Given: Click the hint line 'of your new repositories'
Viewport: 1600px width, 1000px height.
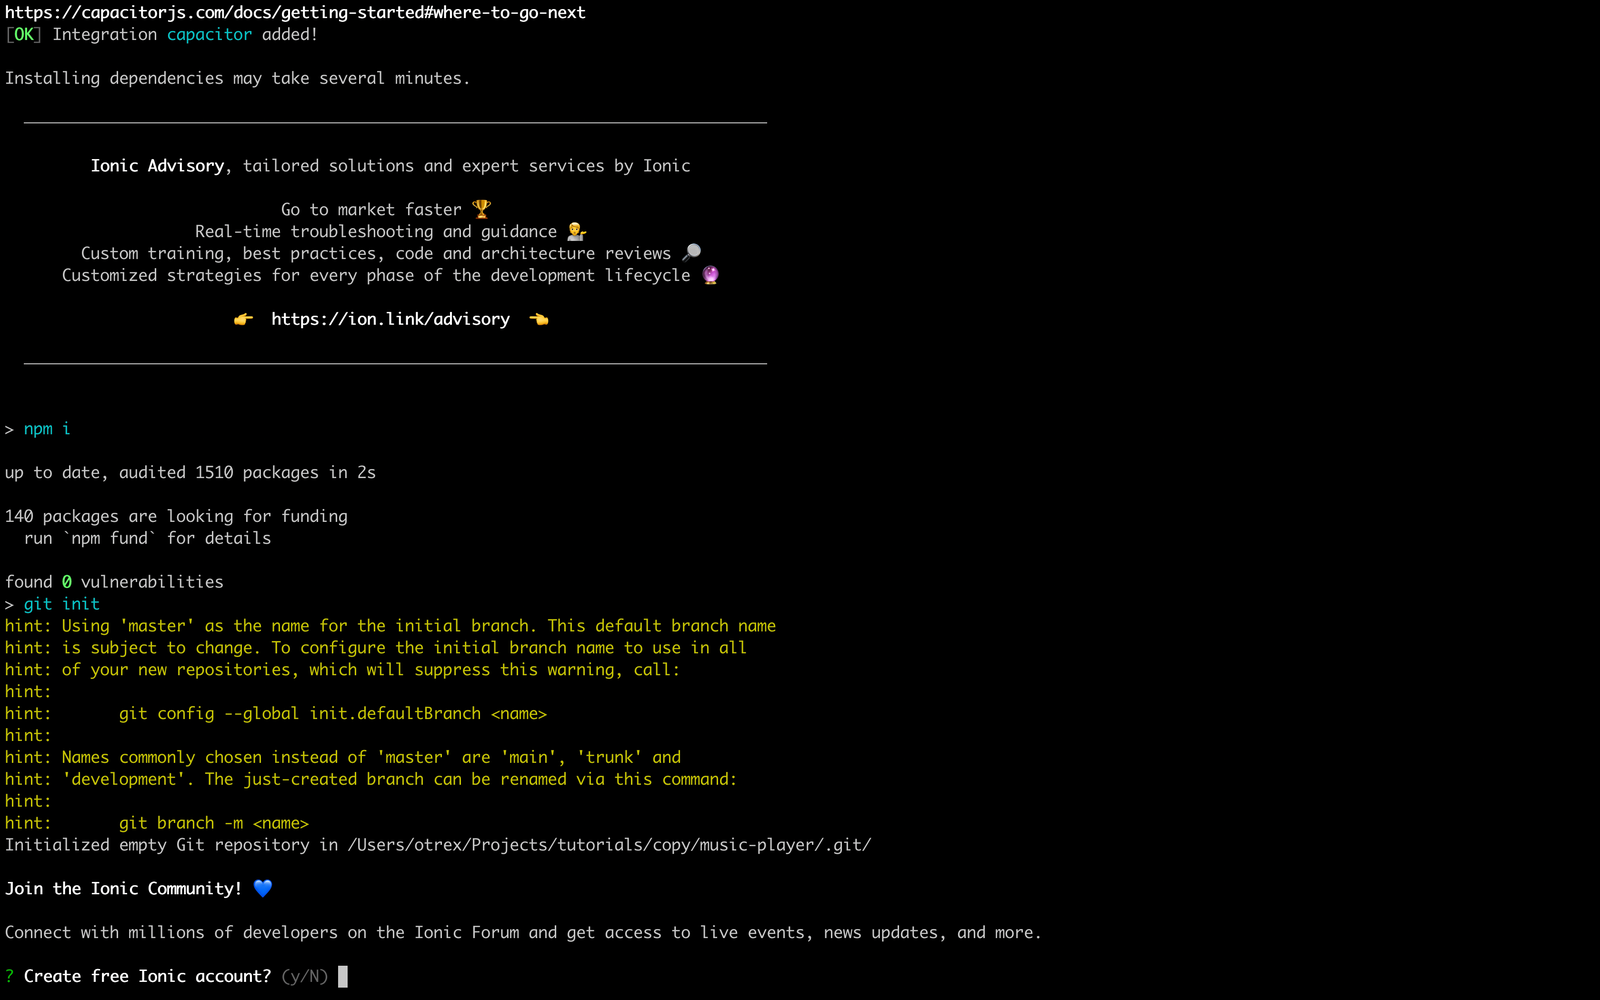Looking at the screenshot, I should (342, 670).
